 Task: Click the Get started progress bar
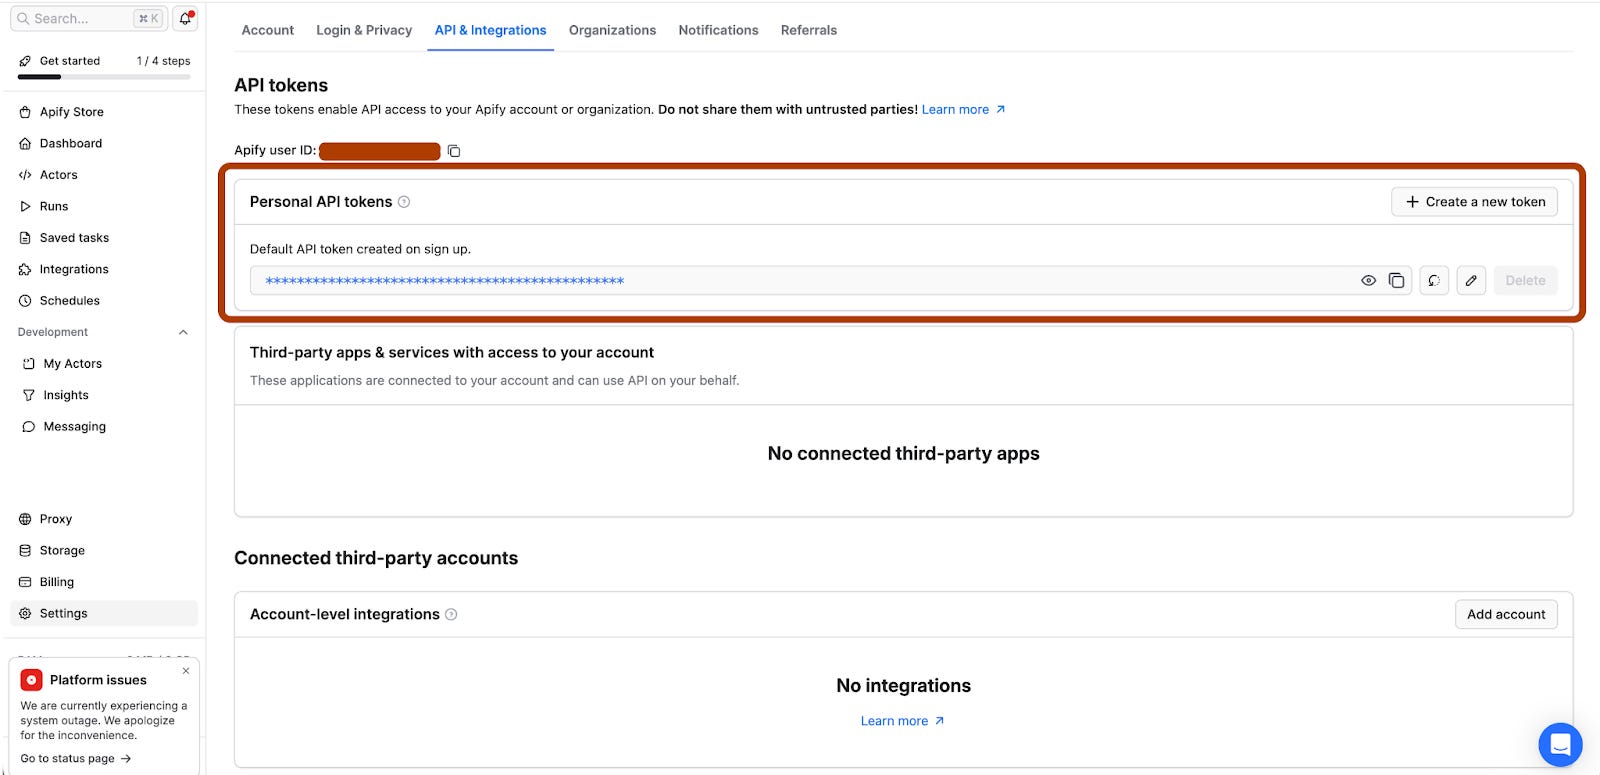point(104,77)
